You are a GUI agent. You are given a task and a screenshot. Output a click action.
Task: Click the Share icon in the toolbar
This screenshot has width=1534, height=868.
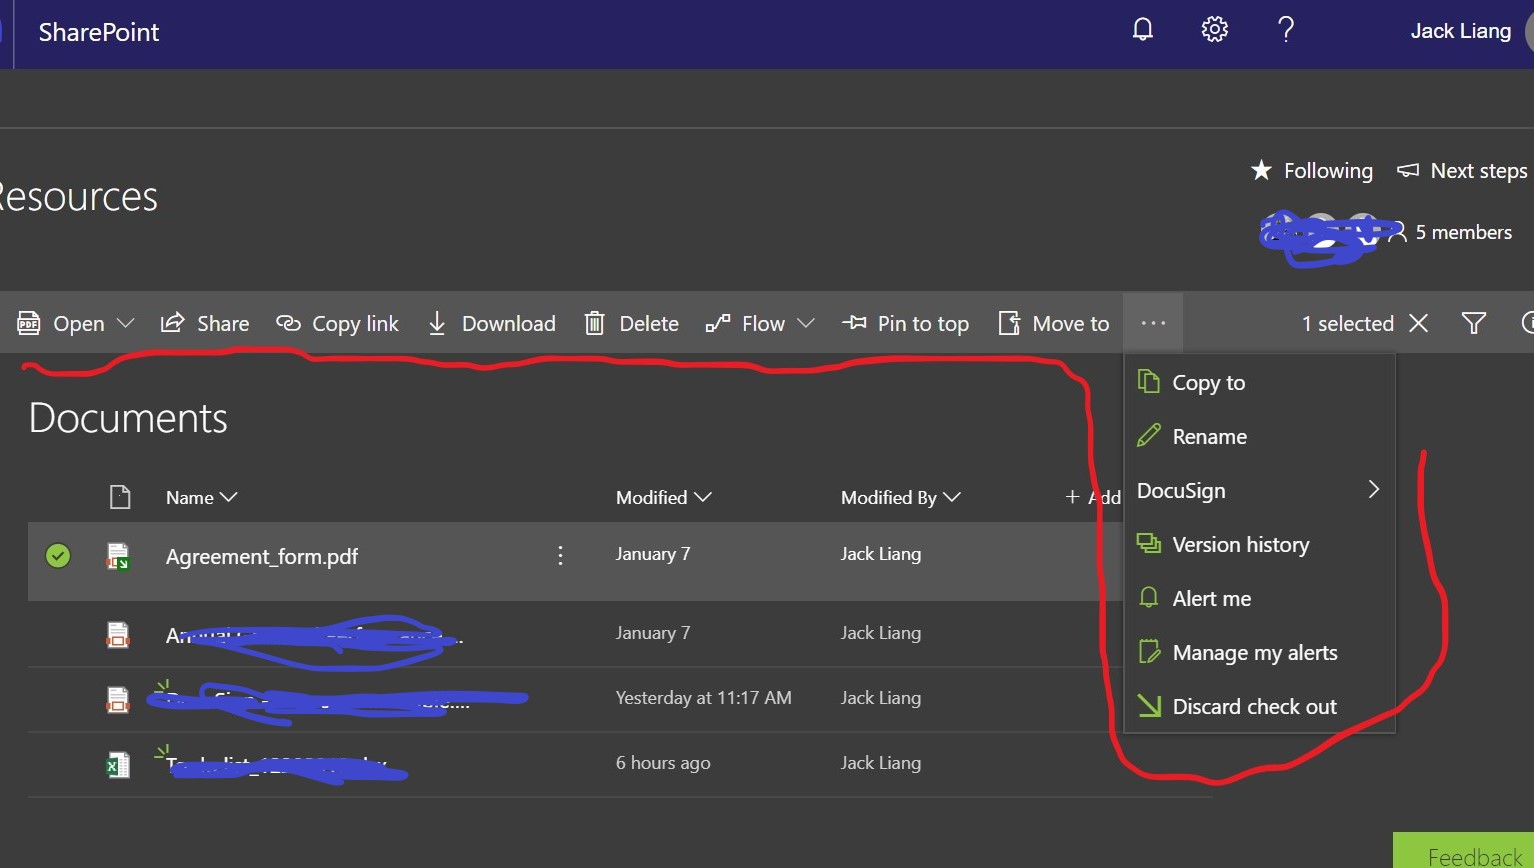point(172,323)
